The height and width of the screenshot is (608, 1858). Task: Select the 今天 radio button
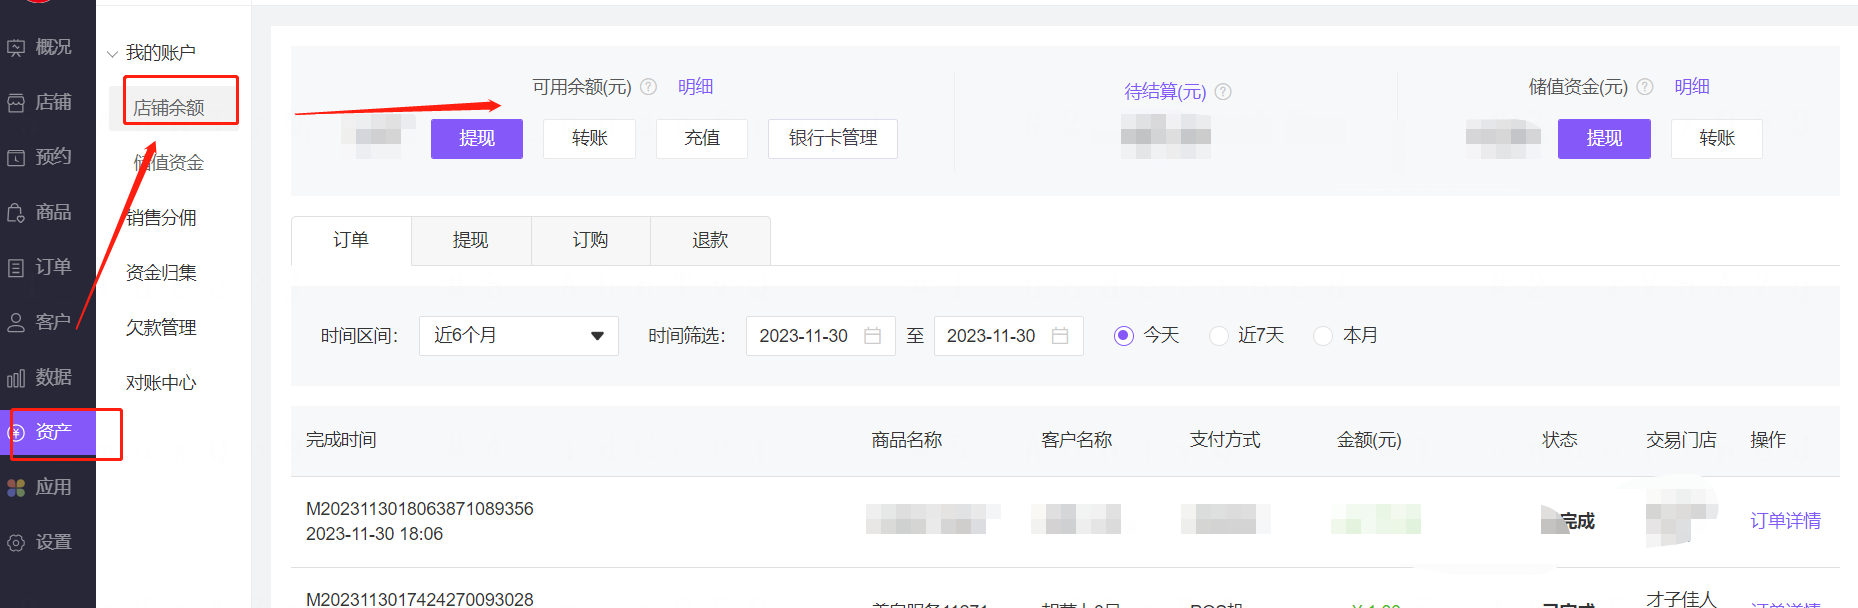[x=1123, y=336]
